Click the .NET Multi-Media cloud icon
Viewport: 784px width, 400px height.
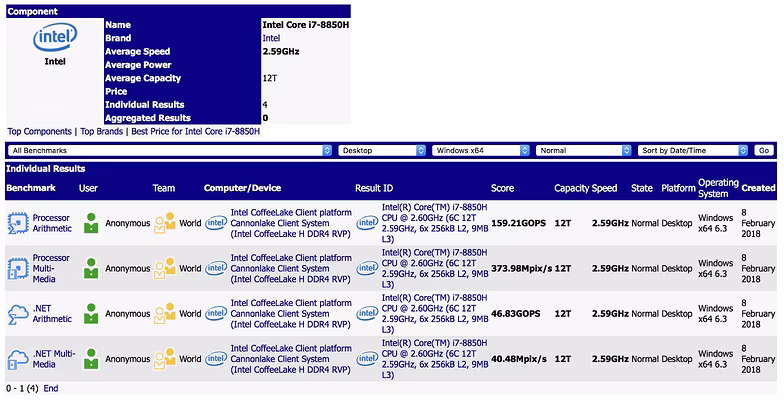(x=18, y=359)
